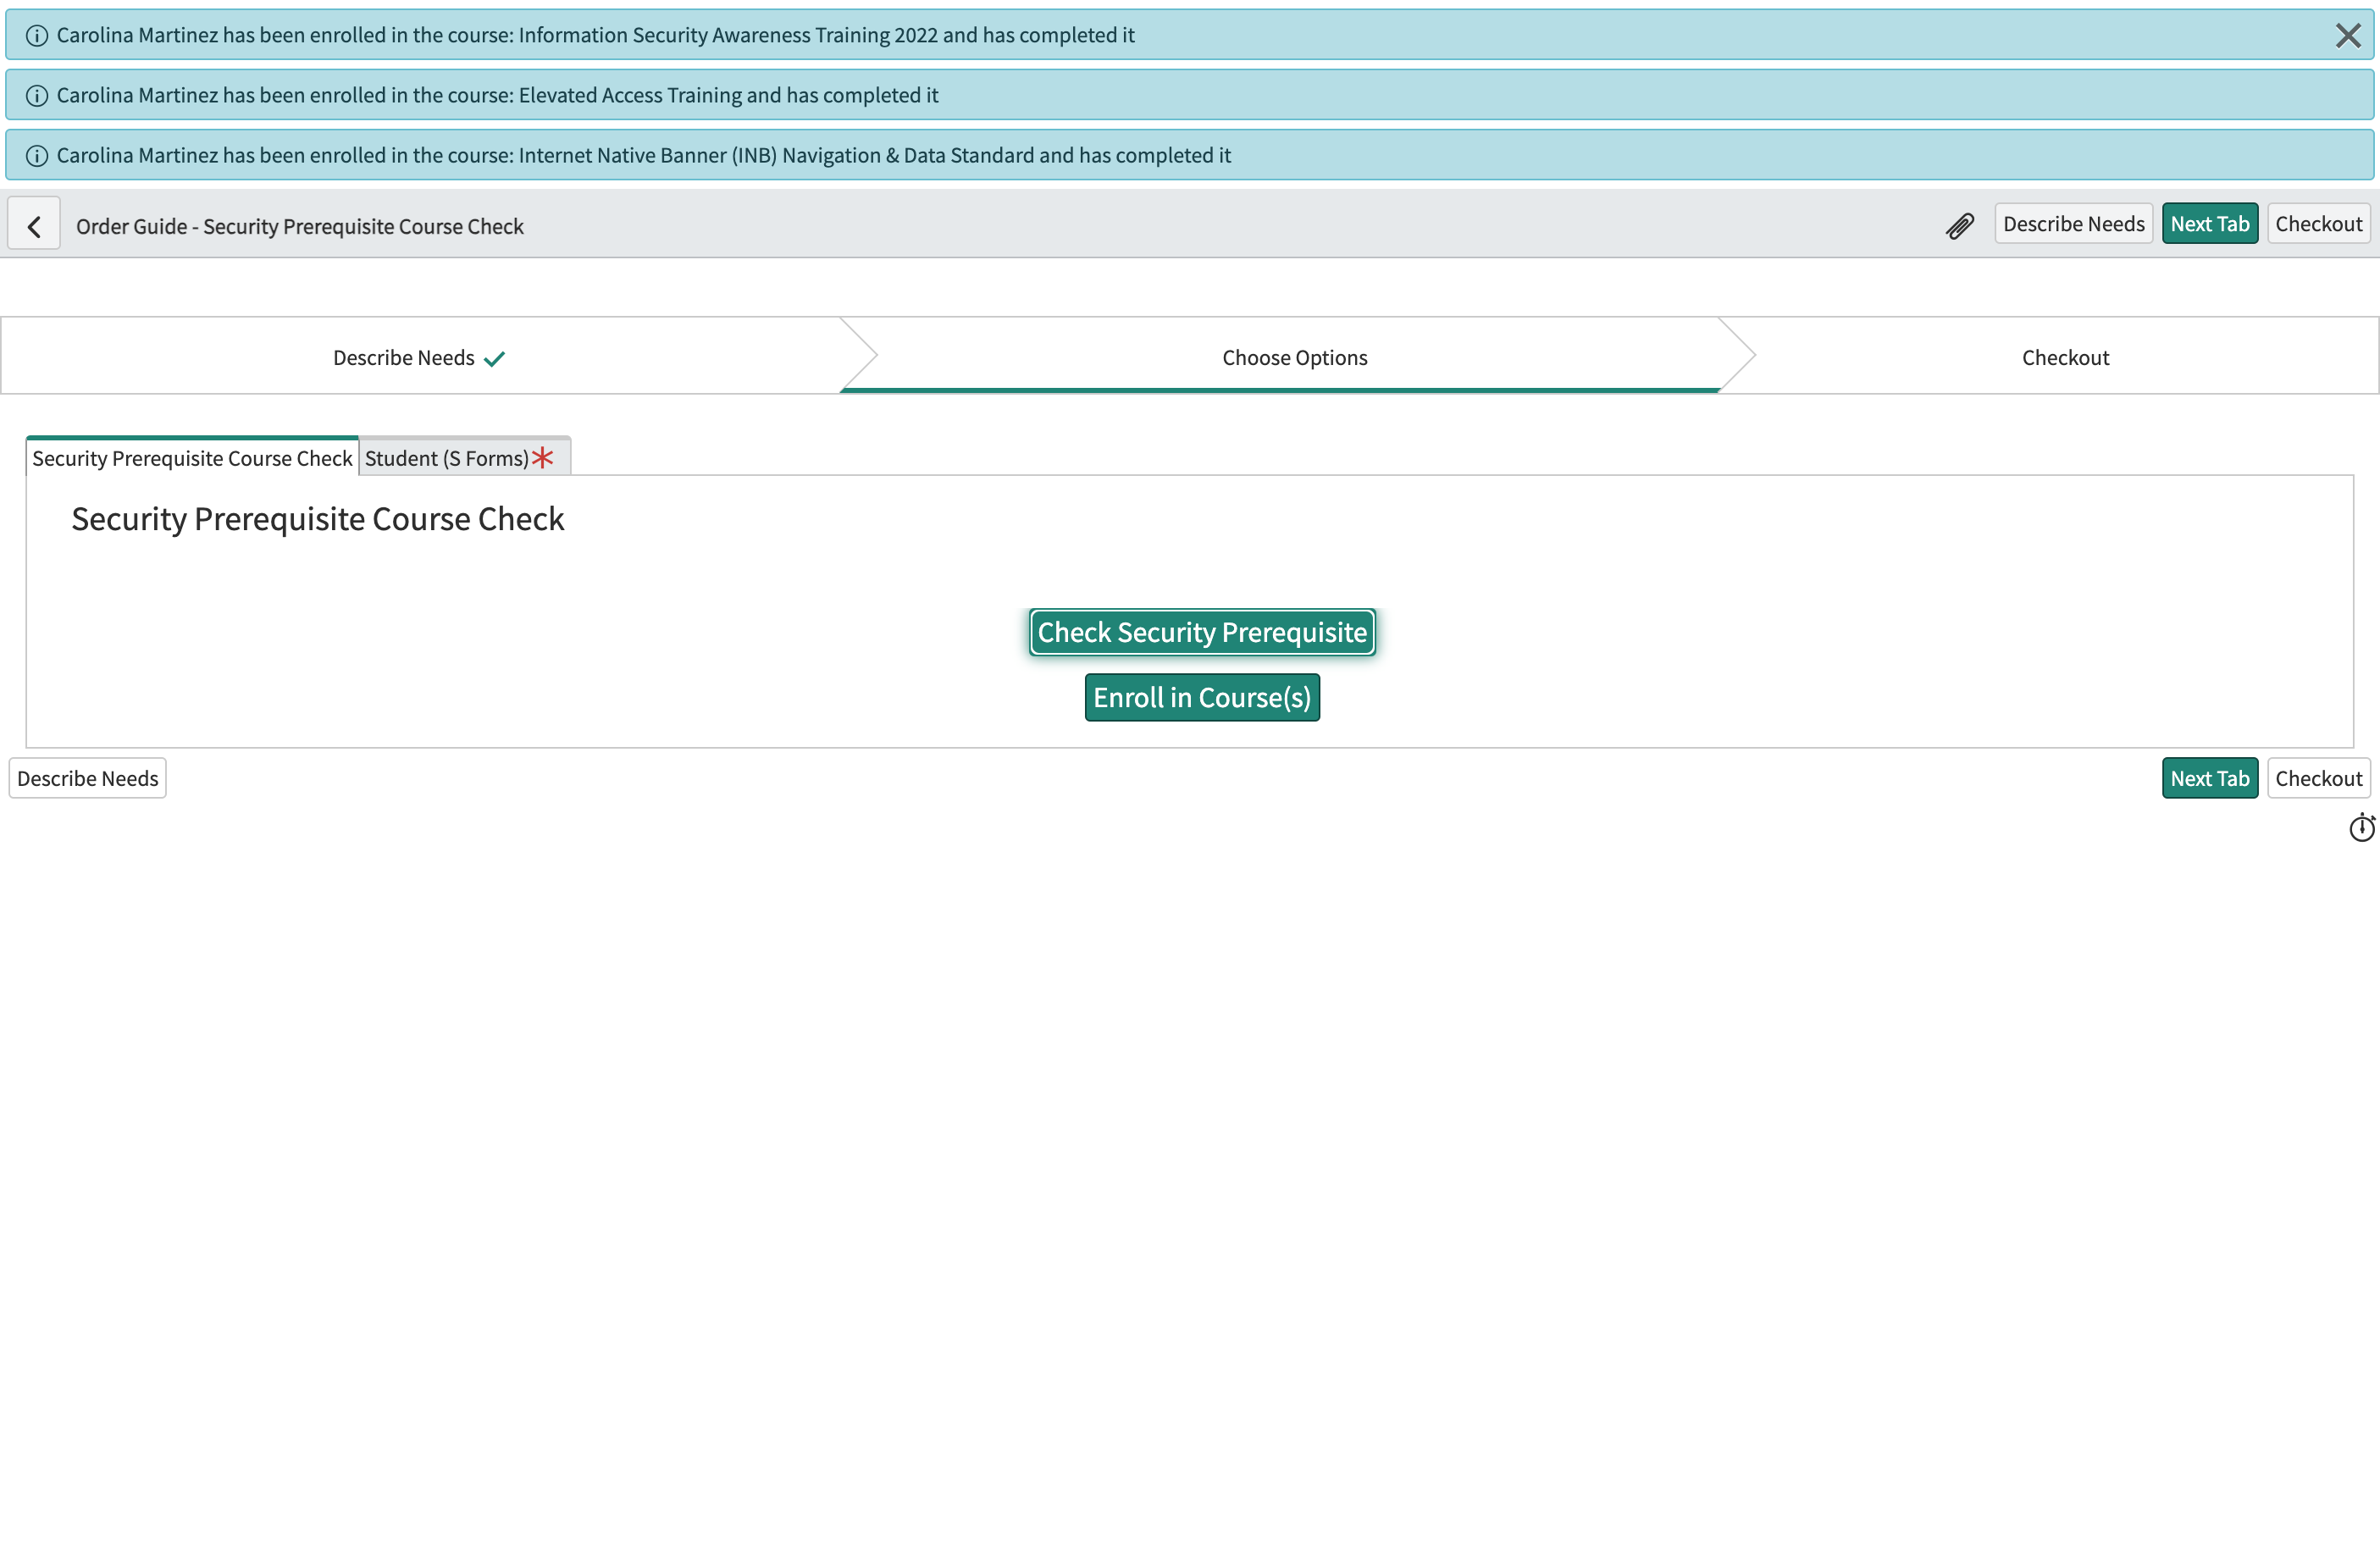The height and width of the screenshot is (1560, 2380).
Task: Click the red asterisk on Student (S Forms) tab
Action: click(x=543, y=457)
